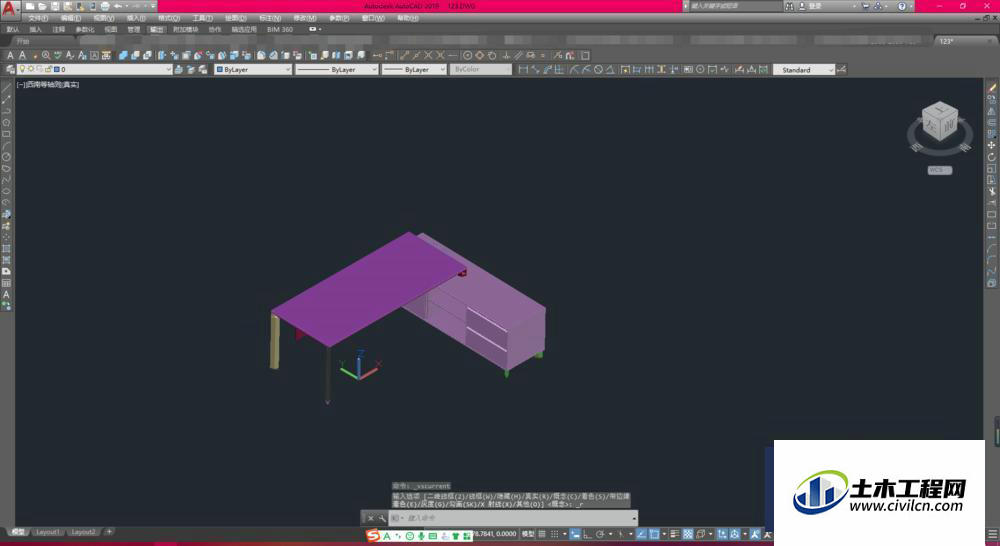Click the erase tool in right modify toolbar
This screenshot has width=1000, height=546.
click(x=992, y=87)
